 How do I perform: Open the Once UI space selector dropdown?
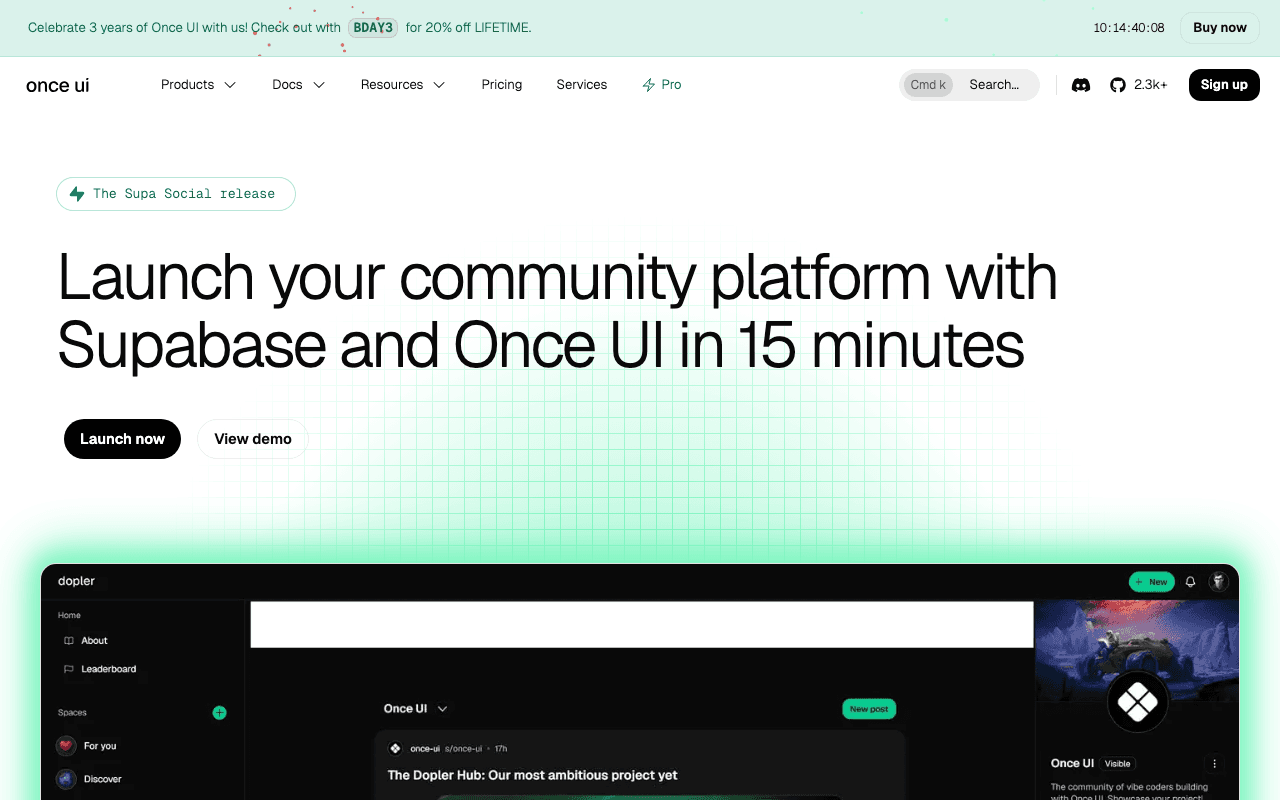[x=416, y=708]
